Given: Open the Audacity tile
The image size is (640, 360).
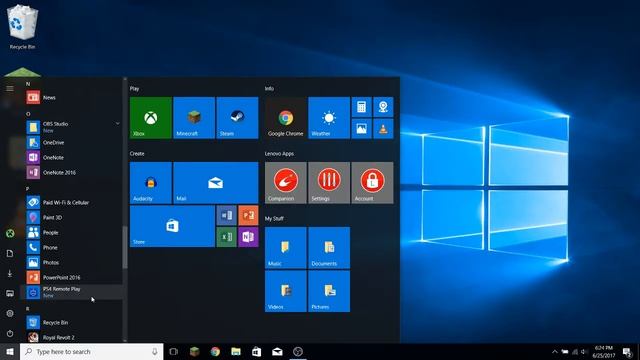Looking at the screenshot, I should (151, 182).
